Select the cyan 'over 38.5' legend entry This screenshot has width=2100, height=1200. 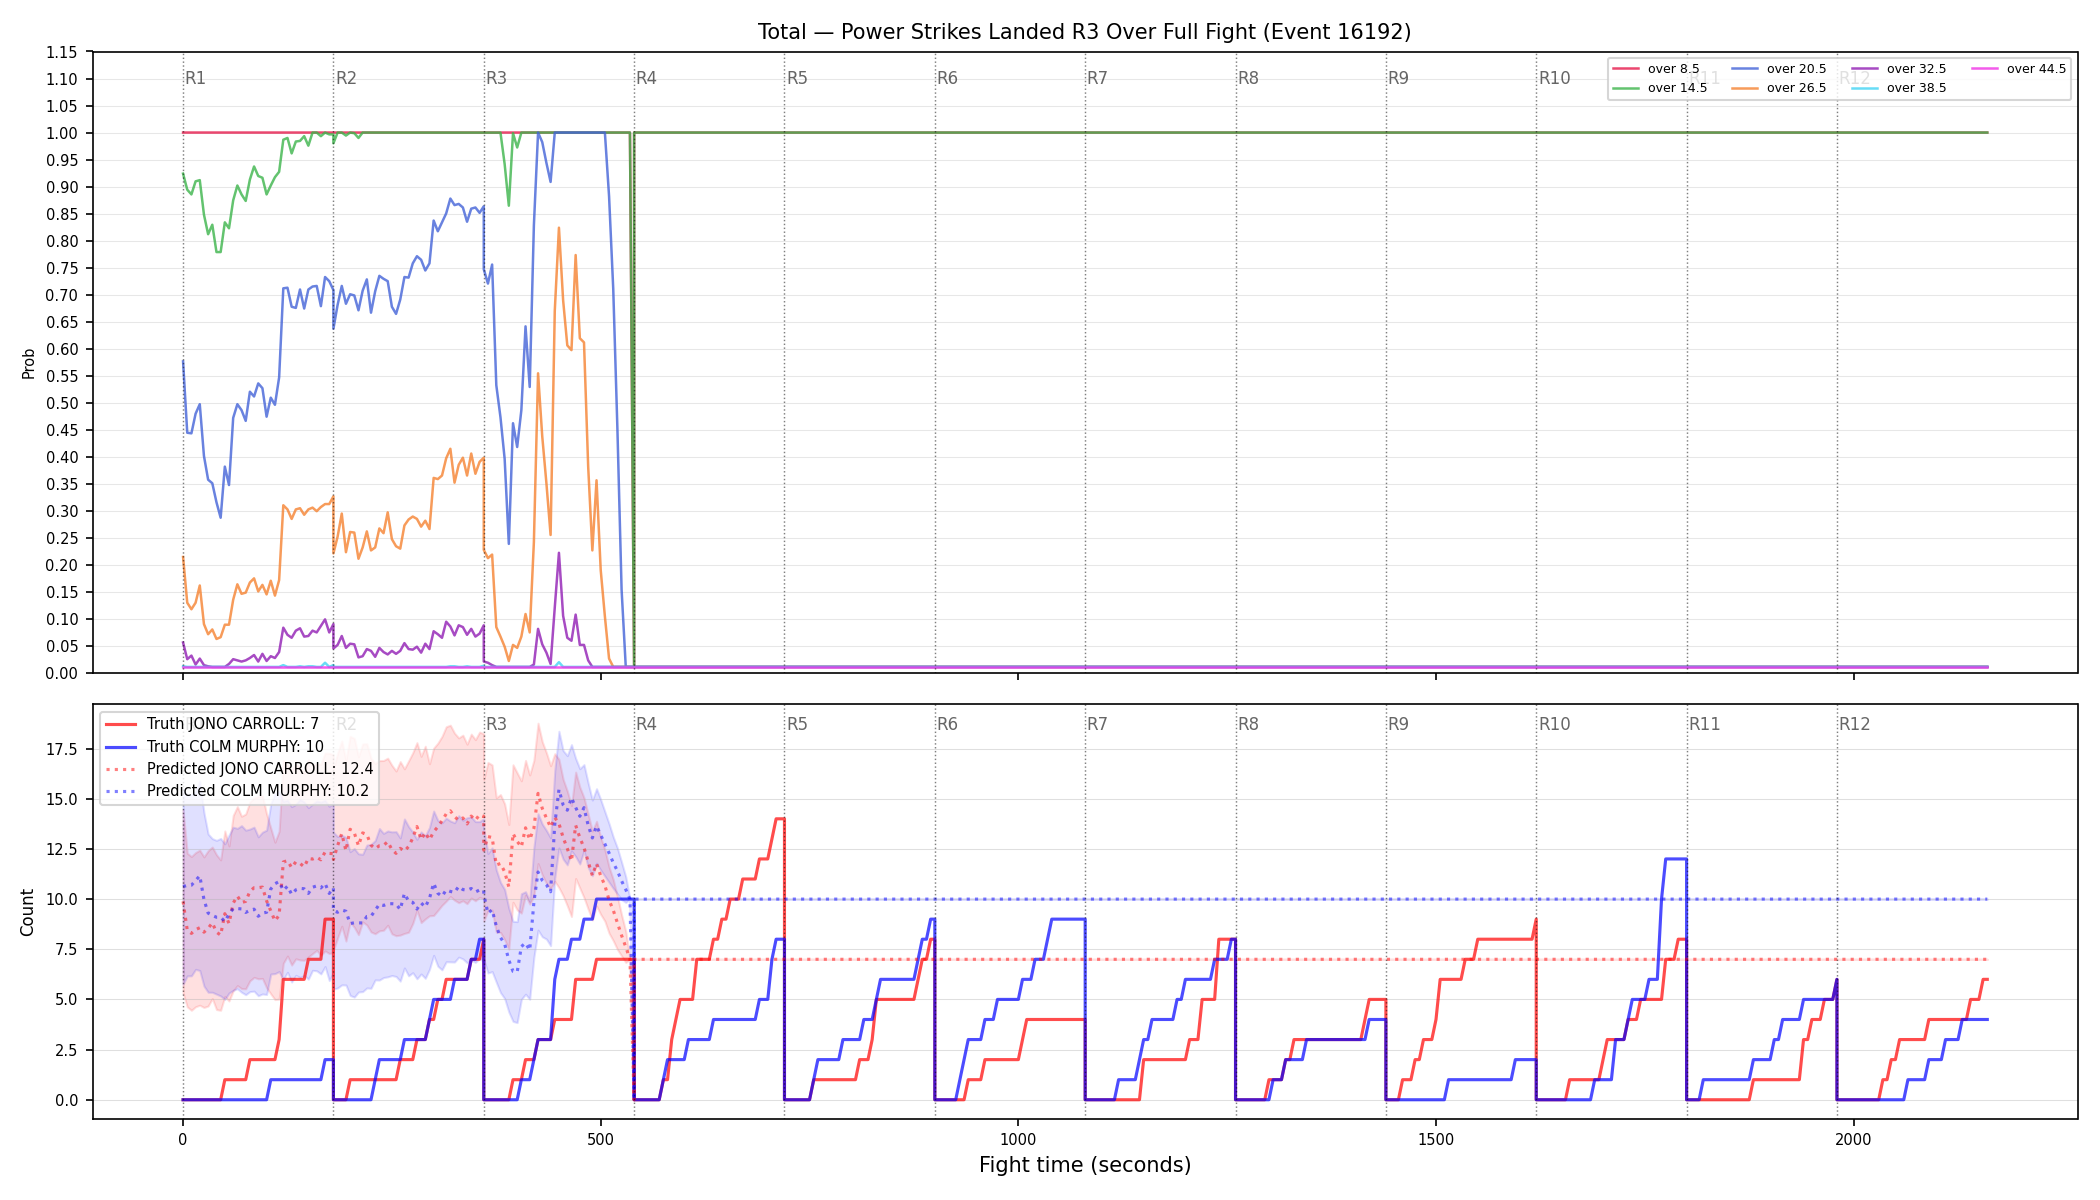tap(1899, 88)
